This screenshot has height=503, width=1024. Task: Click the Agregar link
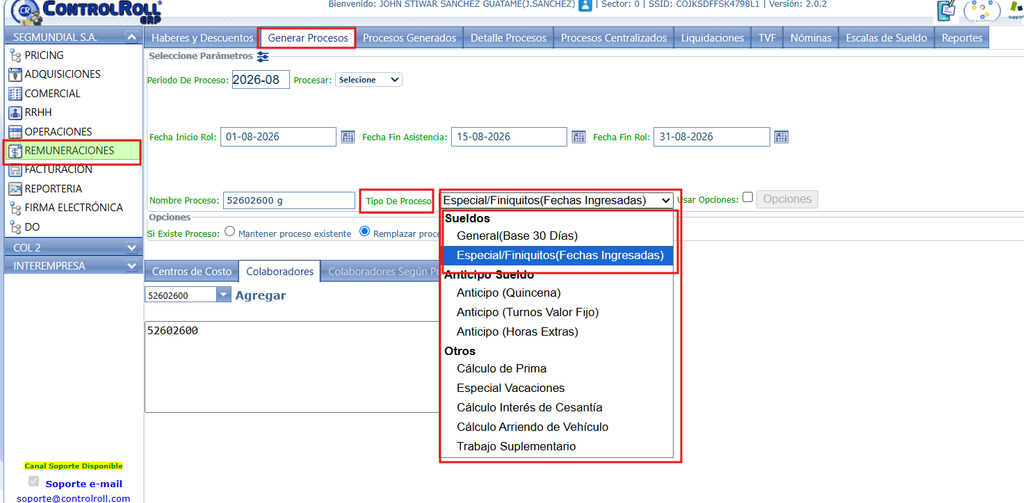(261, 295)
